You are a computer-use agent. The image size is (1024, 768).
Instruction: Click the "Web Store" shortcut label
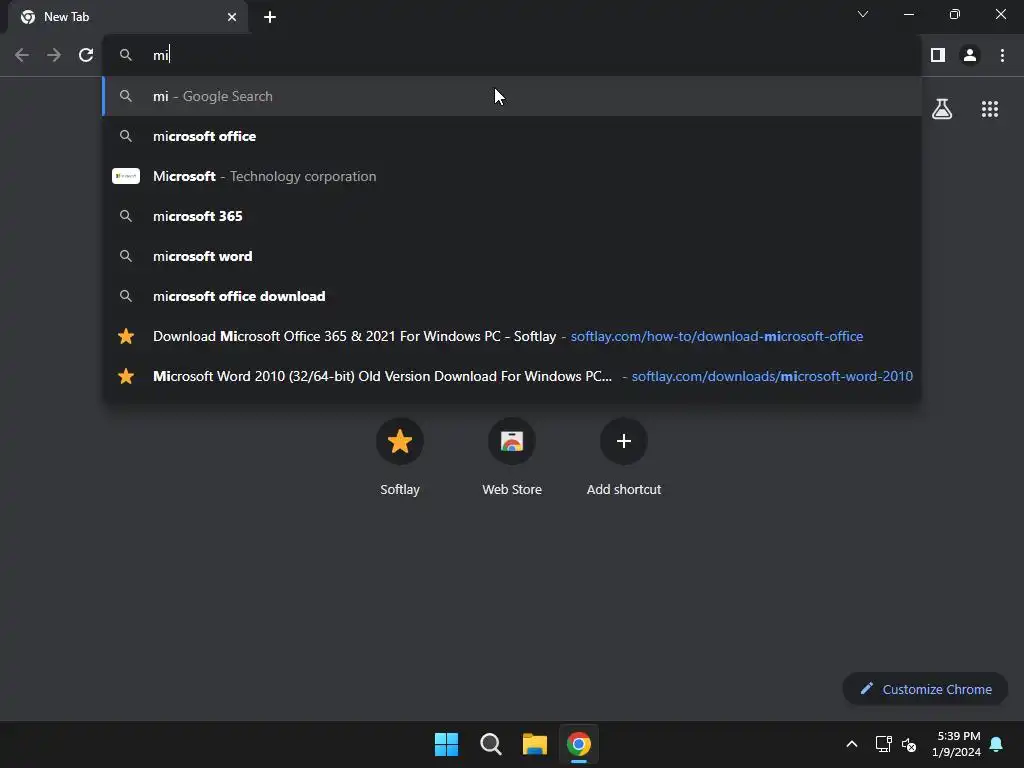pos(512,490)
